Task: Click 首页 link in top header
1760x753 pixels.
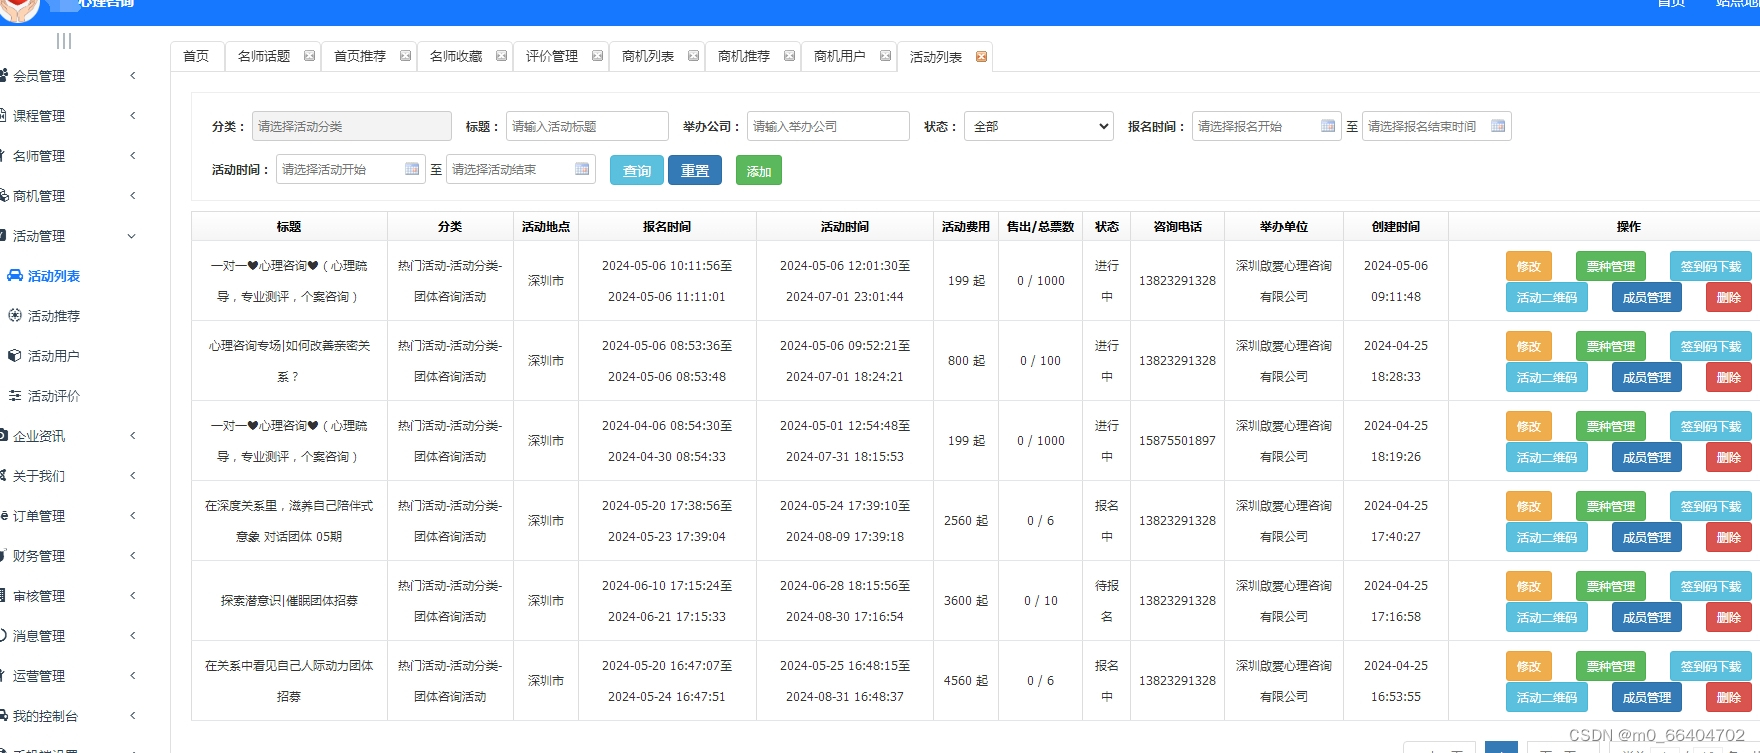Action: click(x=1671, y=4)
